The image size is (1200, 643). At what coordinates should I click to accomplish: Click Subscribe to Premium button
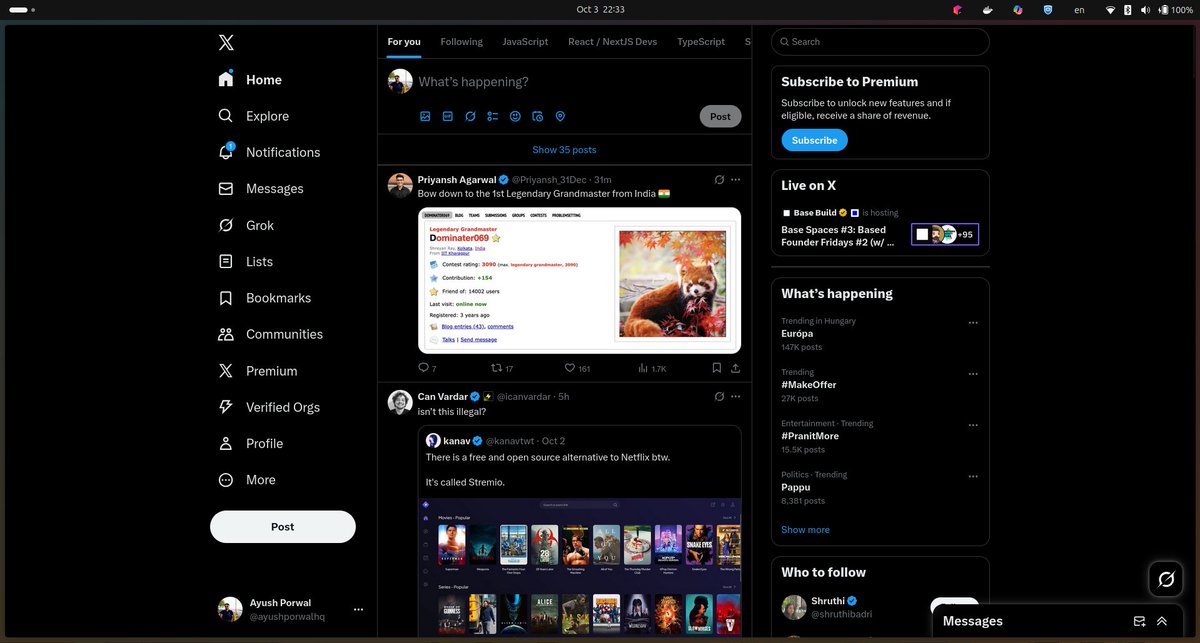(814, 140)
